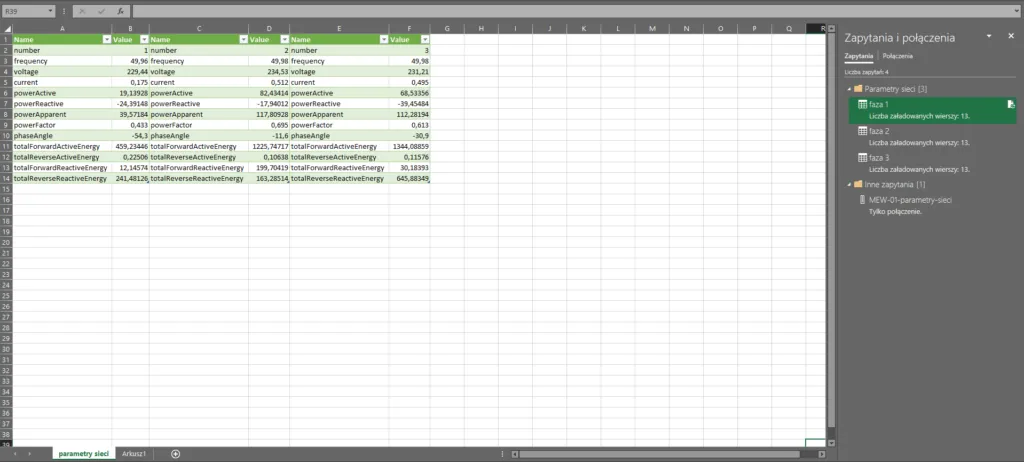
Task: Click cell with value 645,88349
Action: coord(409,178)
